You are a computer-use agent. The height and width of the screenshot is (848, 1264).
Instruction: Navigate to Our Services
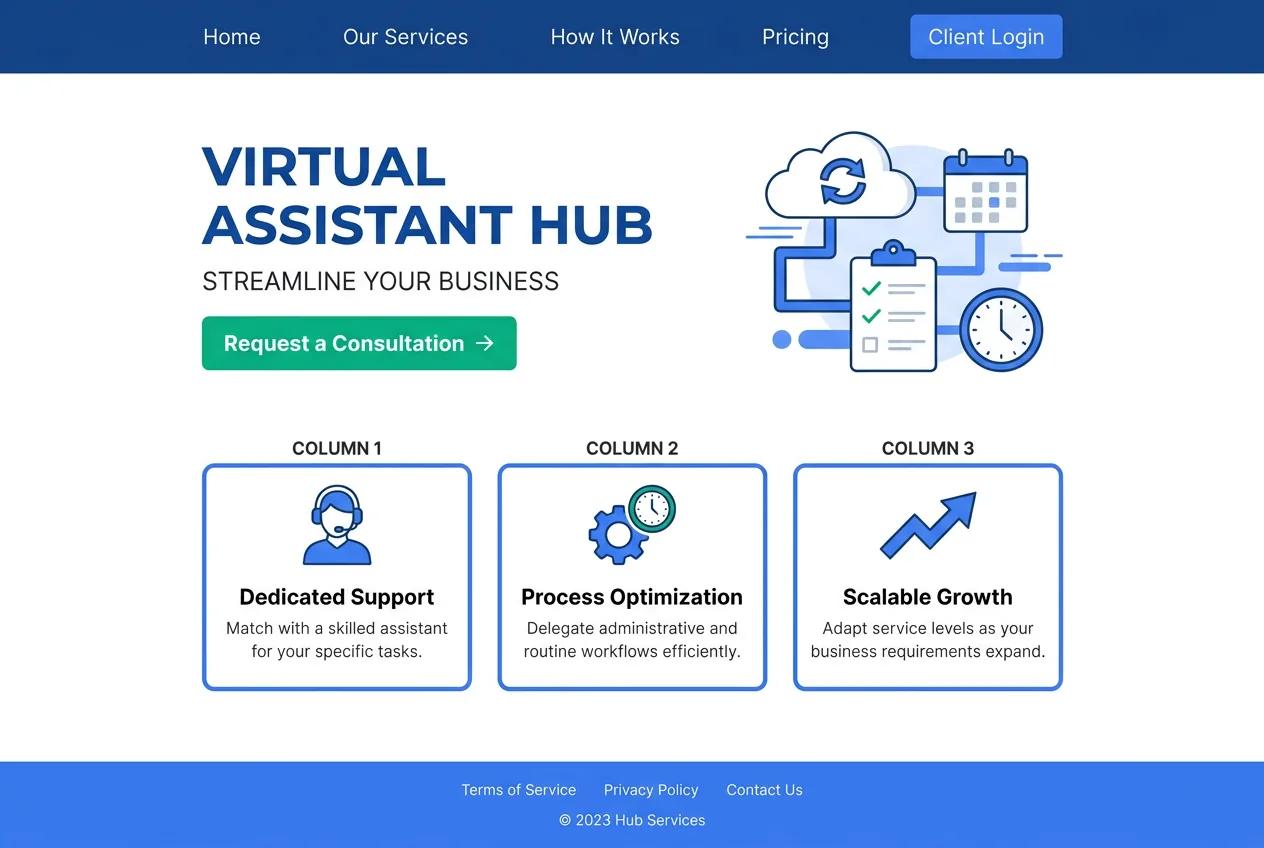pyautogui.click(x=405, y=36)
